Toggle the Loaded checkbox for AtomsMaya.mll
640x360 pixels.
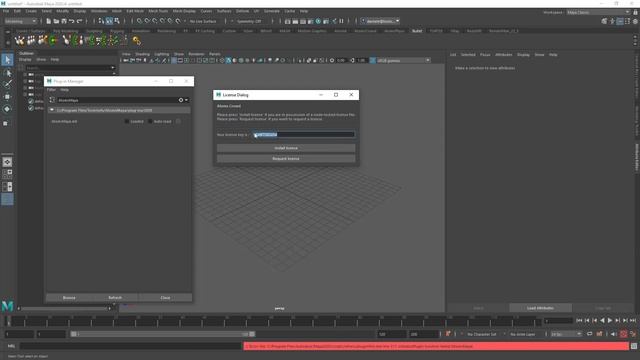(x=127, y=121)
